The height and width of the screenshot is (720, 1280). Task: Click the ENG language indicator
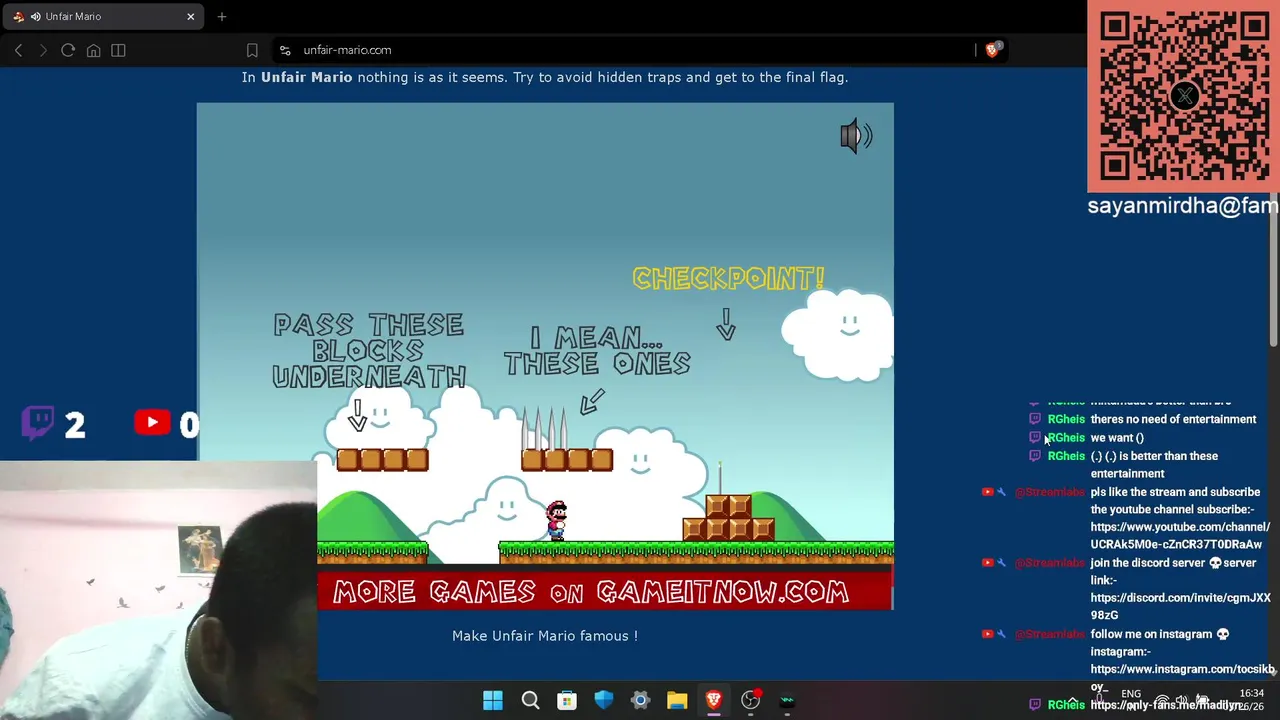pyautogui.click(x=1131, y=693)
